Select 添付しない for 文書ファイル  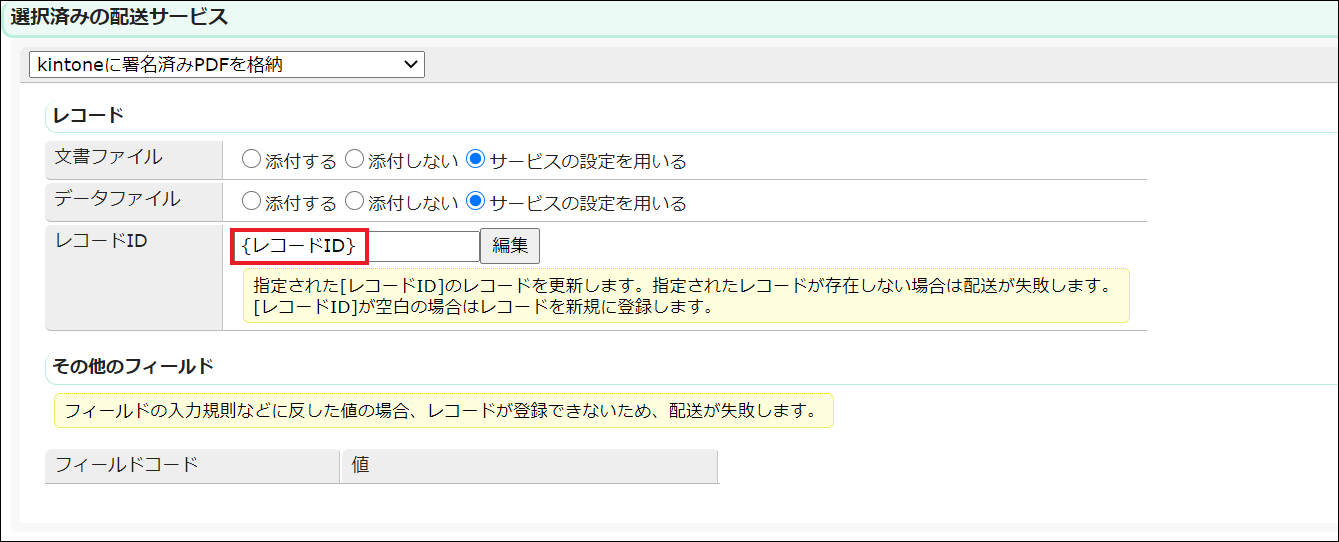pyautogui.click(x=354, y=160)
